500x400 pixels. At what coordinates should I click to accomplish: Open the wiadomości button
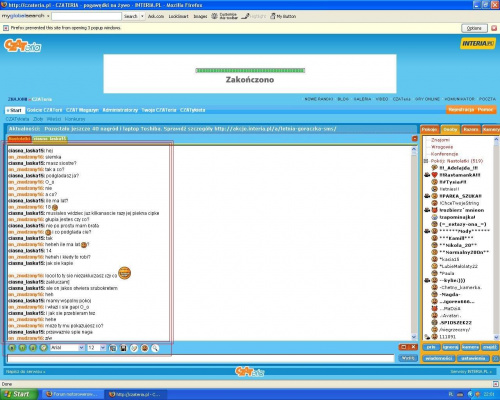click(439, 359)
